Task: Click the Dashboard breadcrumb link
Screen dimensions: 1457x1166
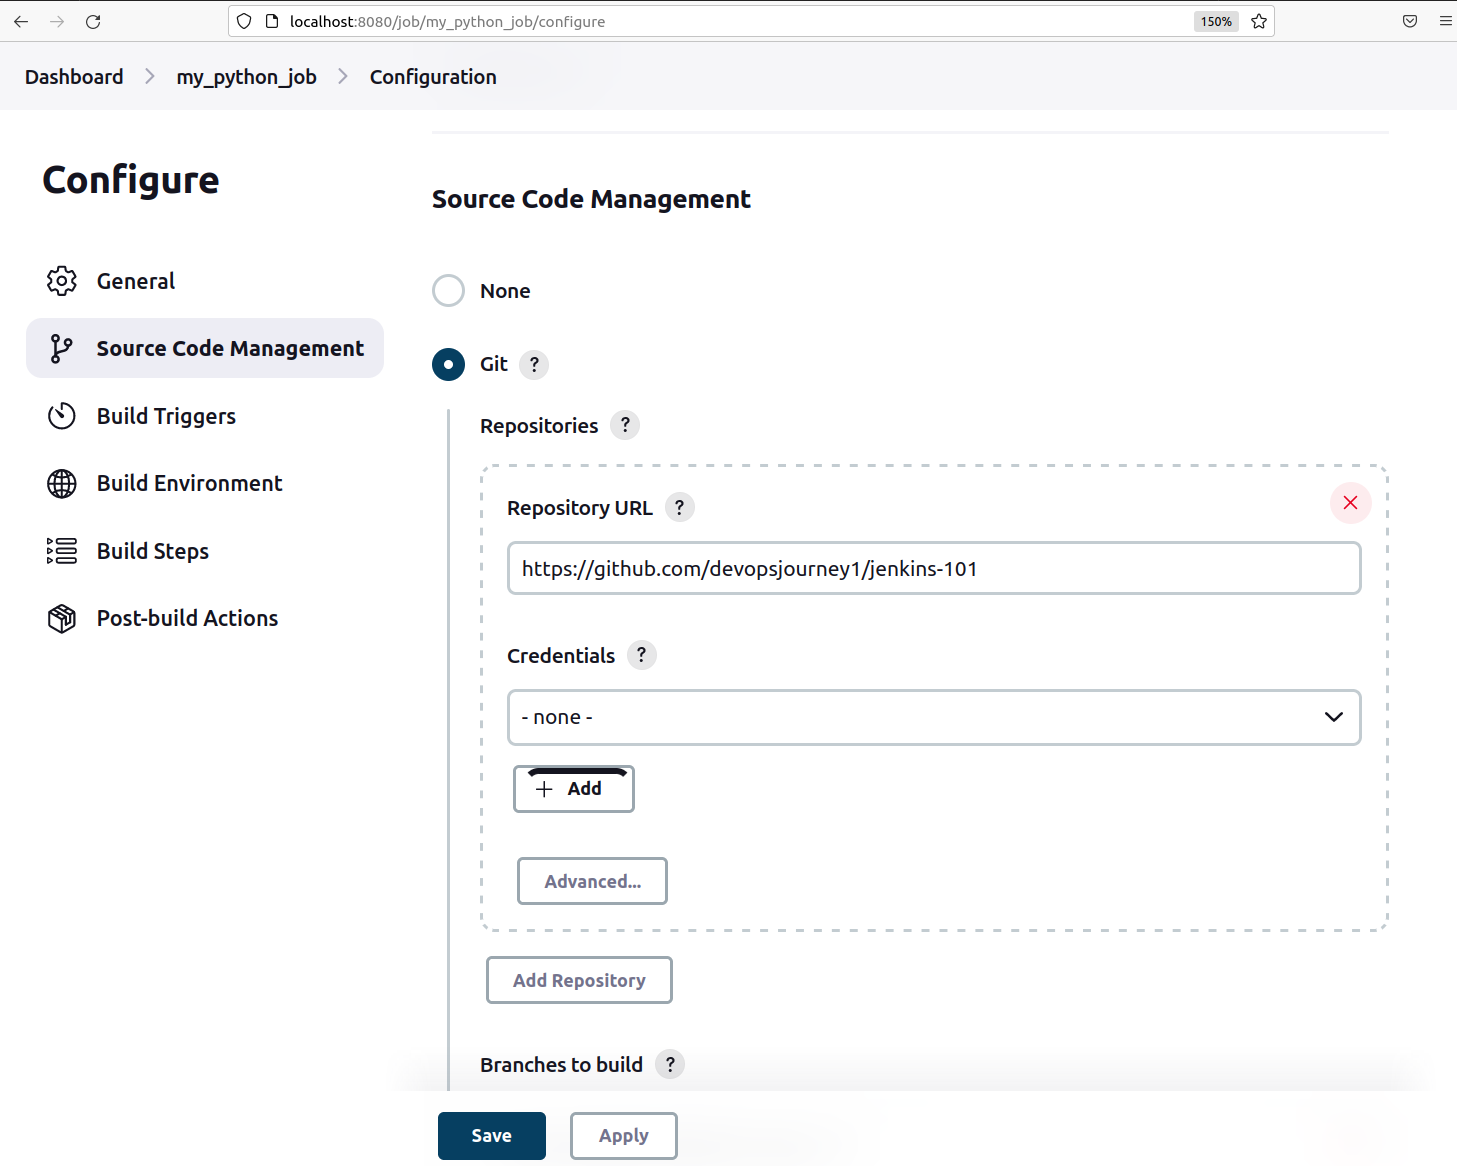Action: point(74,77)
